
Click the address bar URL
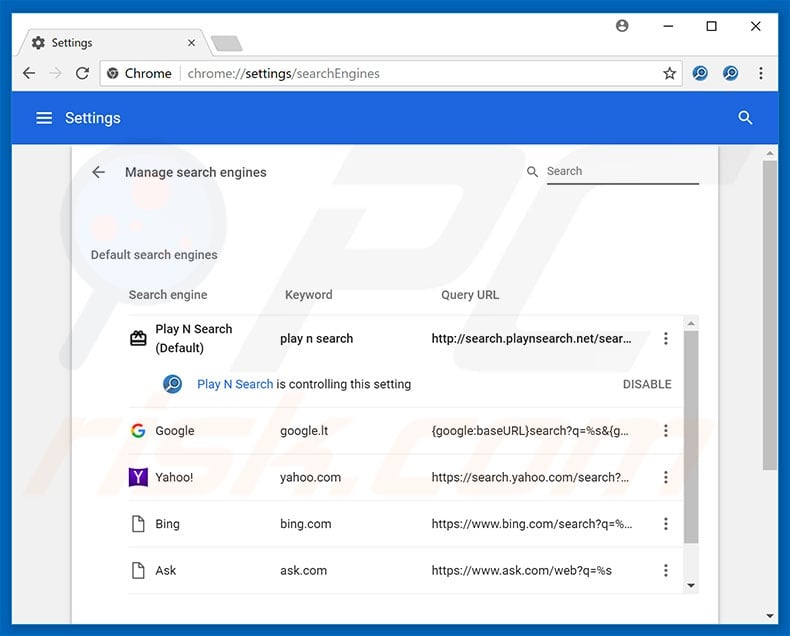click(283, 74)
